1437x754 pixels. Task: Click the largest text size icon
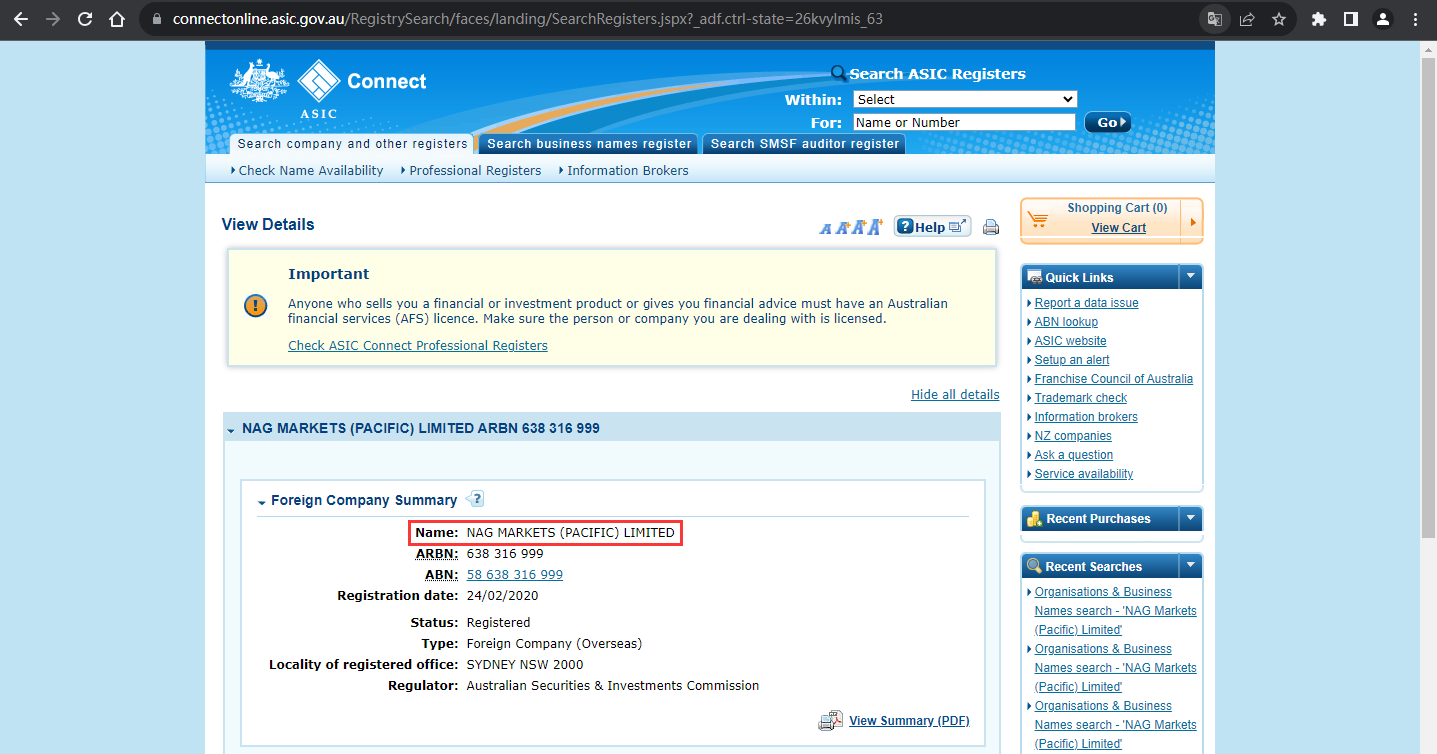[x=875, y=227]
